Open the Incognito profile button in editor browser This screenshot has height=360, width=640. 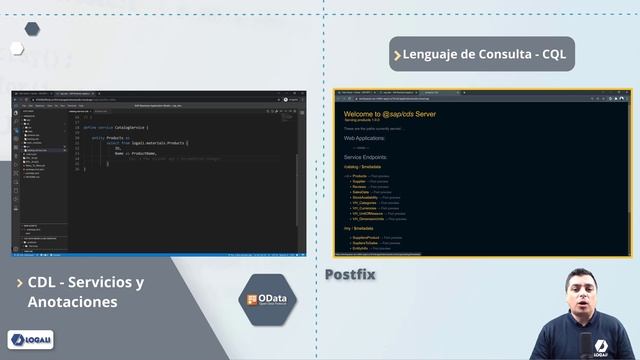pos(291,100)
